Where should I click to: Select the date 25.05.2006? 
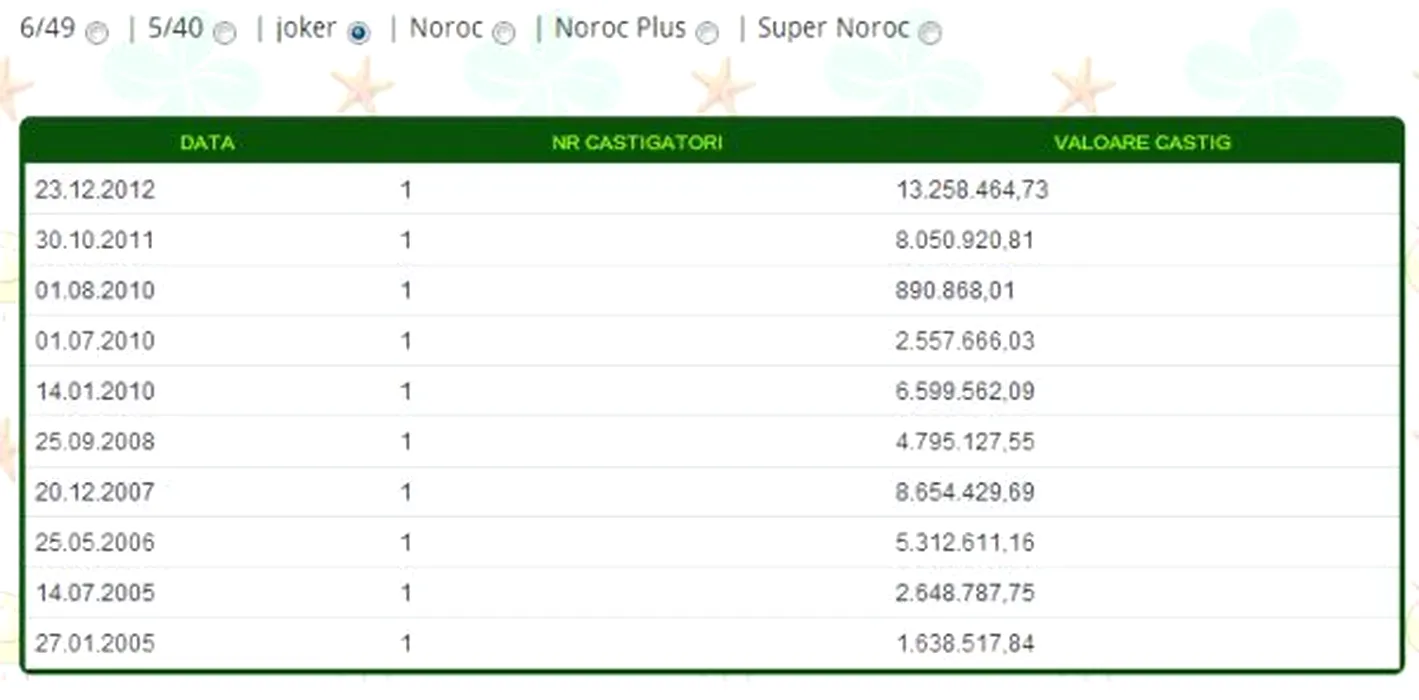point(95,542)
